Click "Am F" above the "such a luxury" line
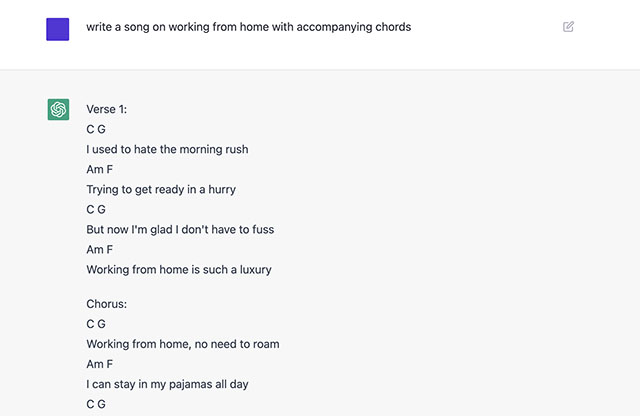The height and width of the screenshot is (416, 640). pyautogui.click(x=100, y=249)
